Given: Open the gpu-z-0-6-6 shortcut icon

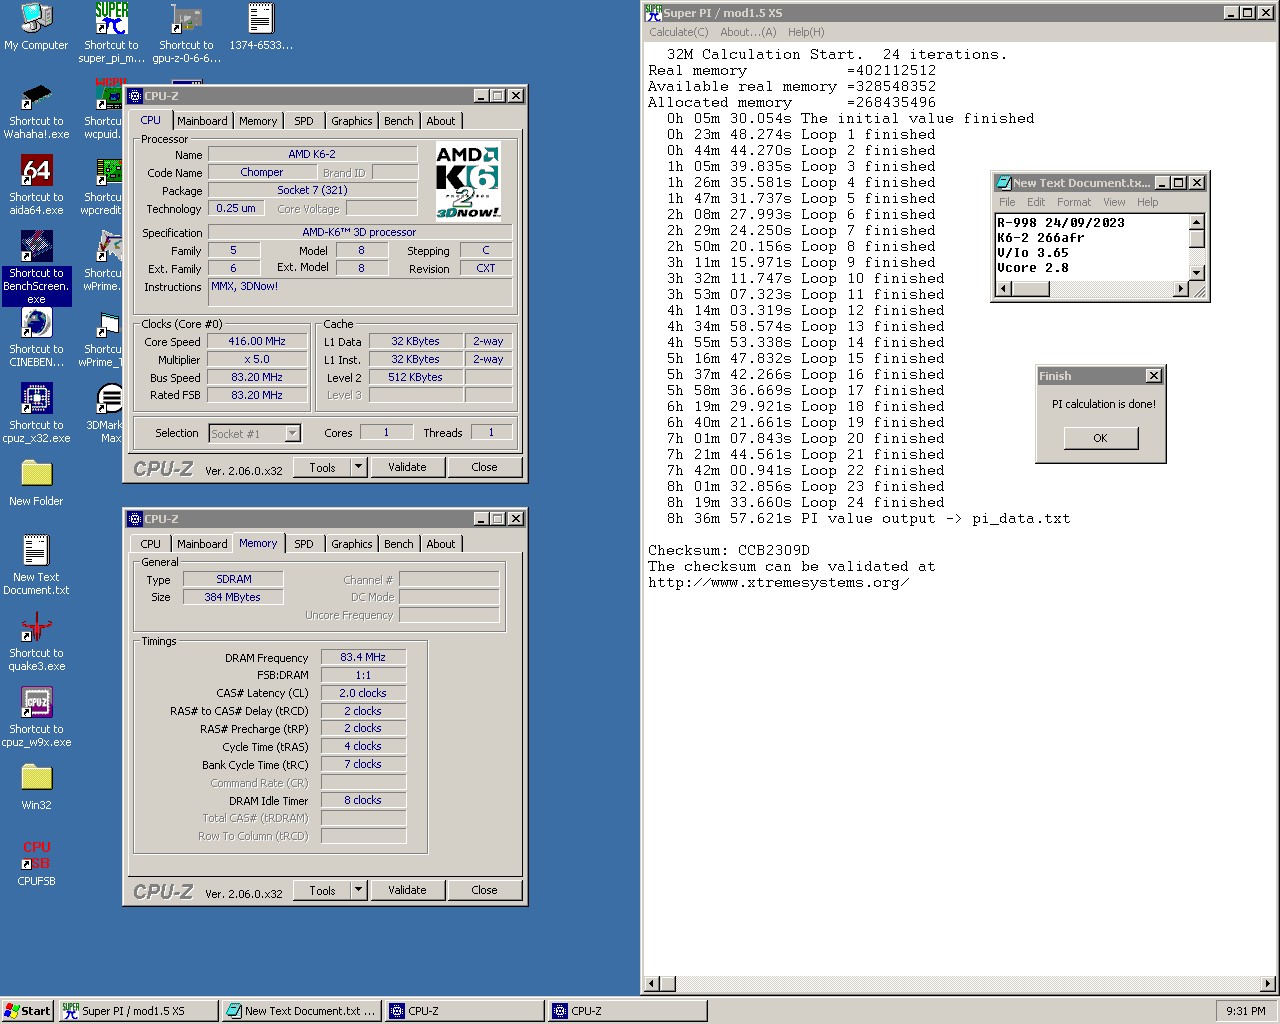Looking at the screenshot, I should pyautogui.click(x=186, y=32).
